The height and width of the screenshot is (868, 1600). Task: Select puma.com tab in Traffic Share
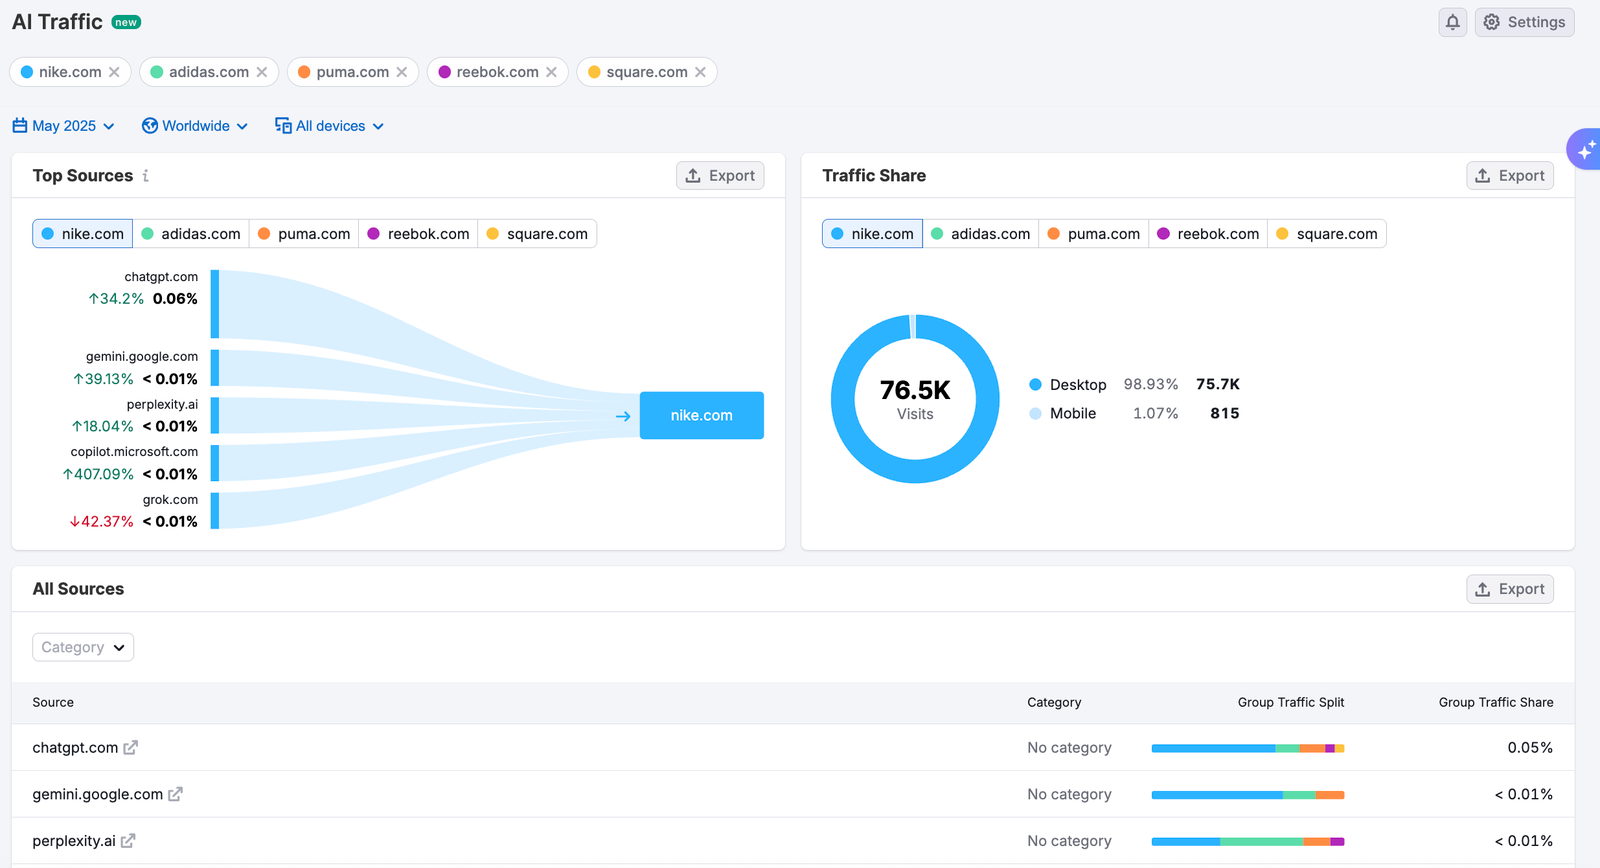click(x=1094, y=234)
